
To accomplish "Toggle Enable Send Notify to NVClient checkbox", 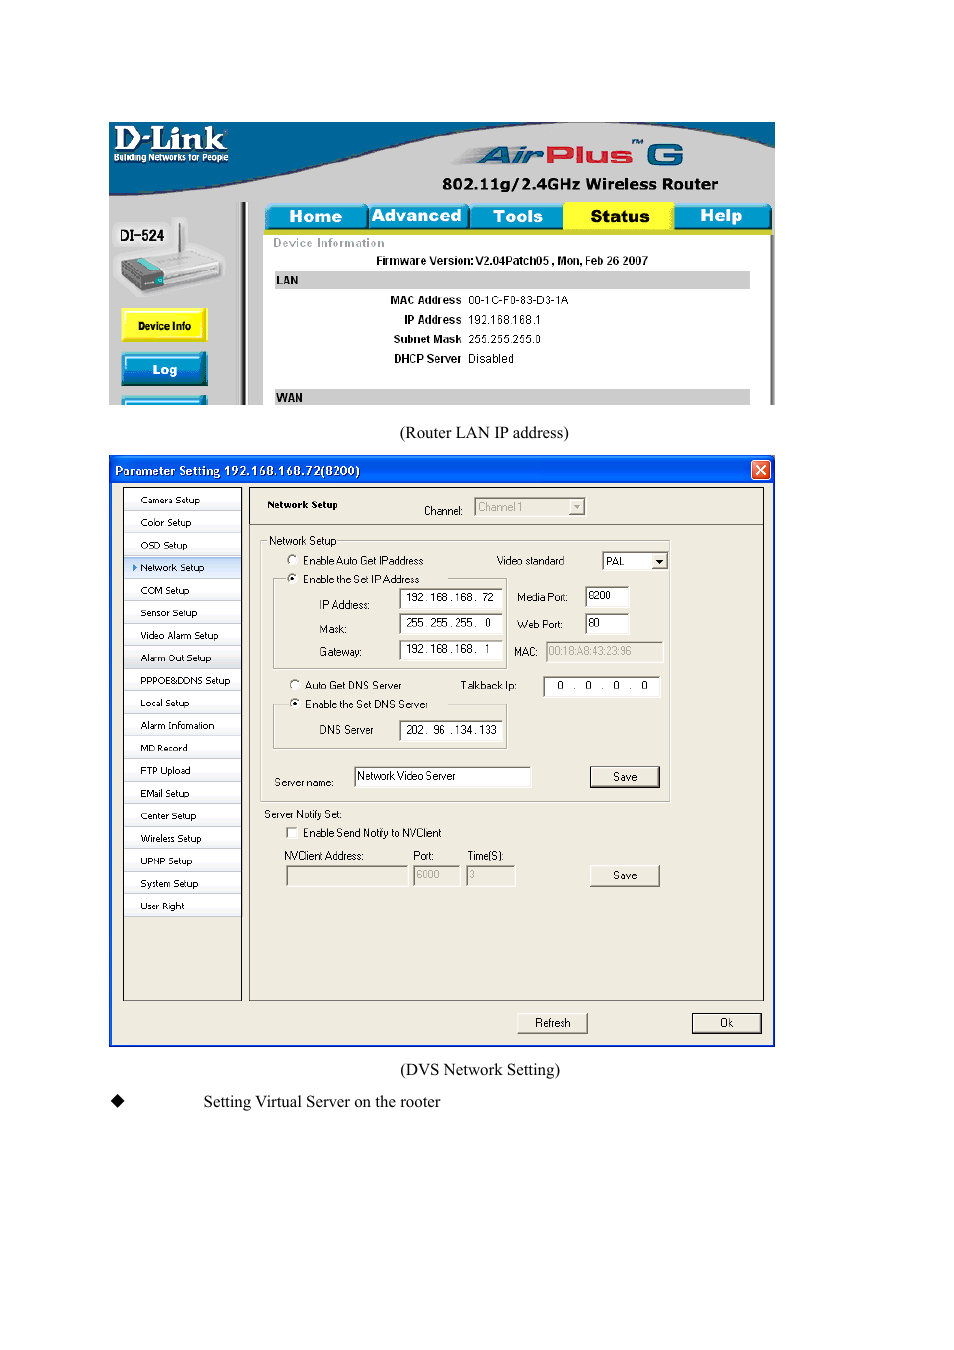I will coord(292,832).
